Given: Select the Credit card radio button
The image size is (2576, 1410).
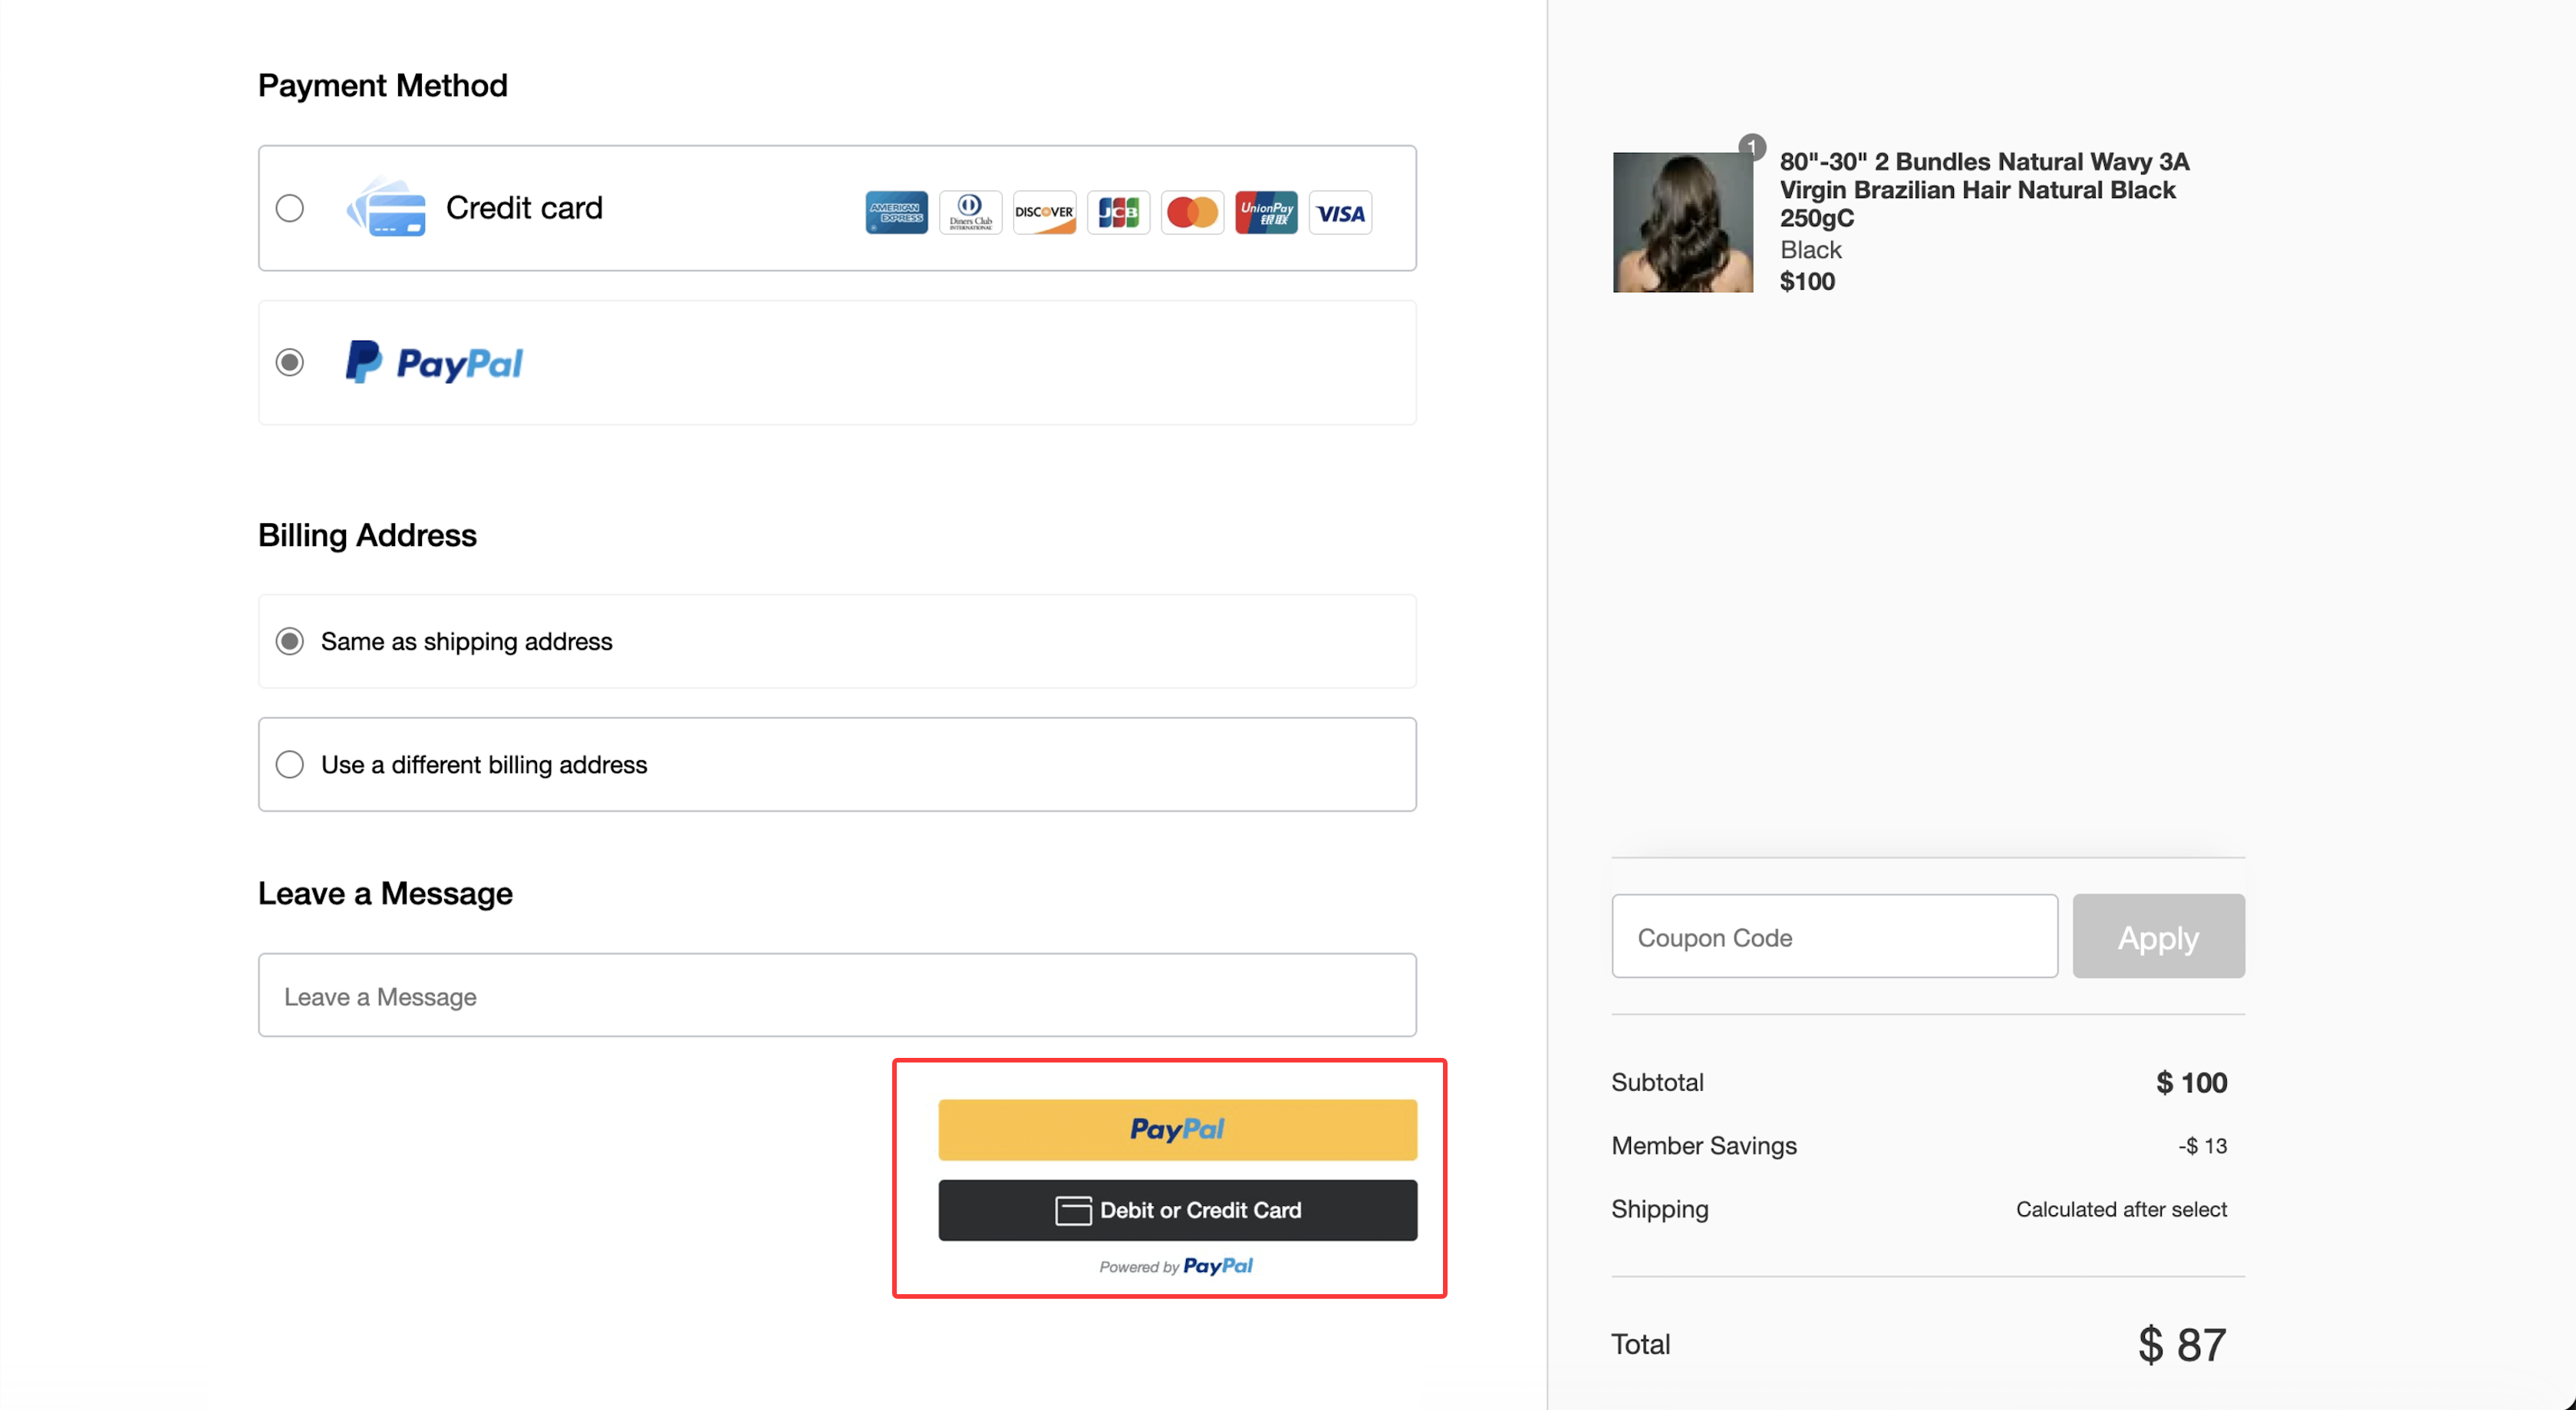Looking at the screenshot, I should click(x=290, y=208).
